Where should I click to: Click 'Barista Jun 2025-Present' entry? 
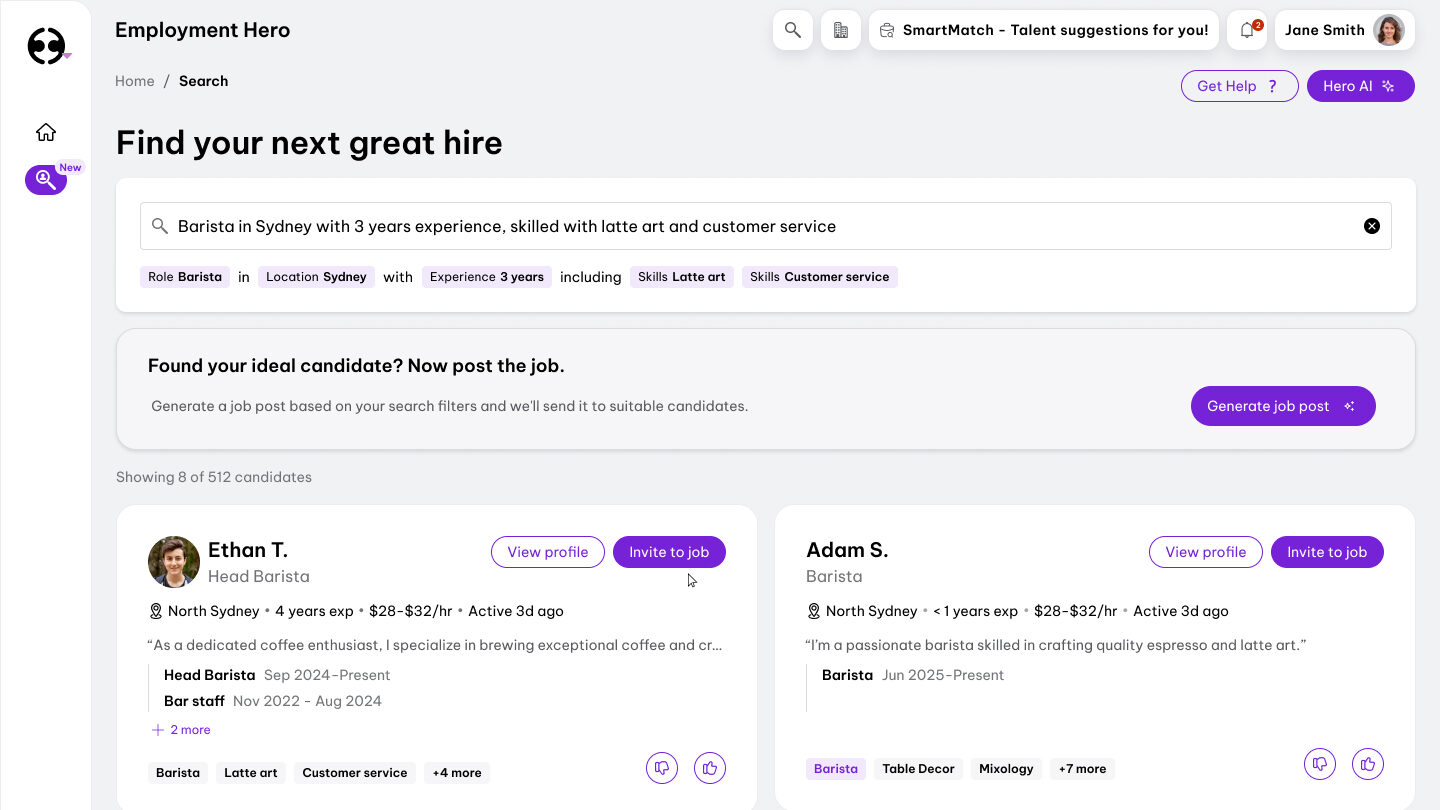[x=913, y=675]
